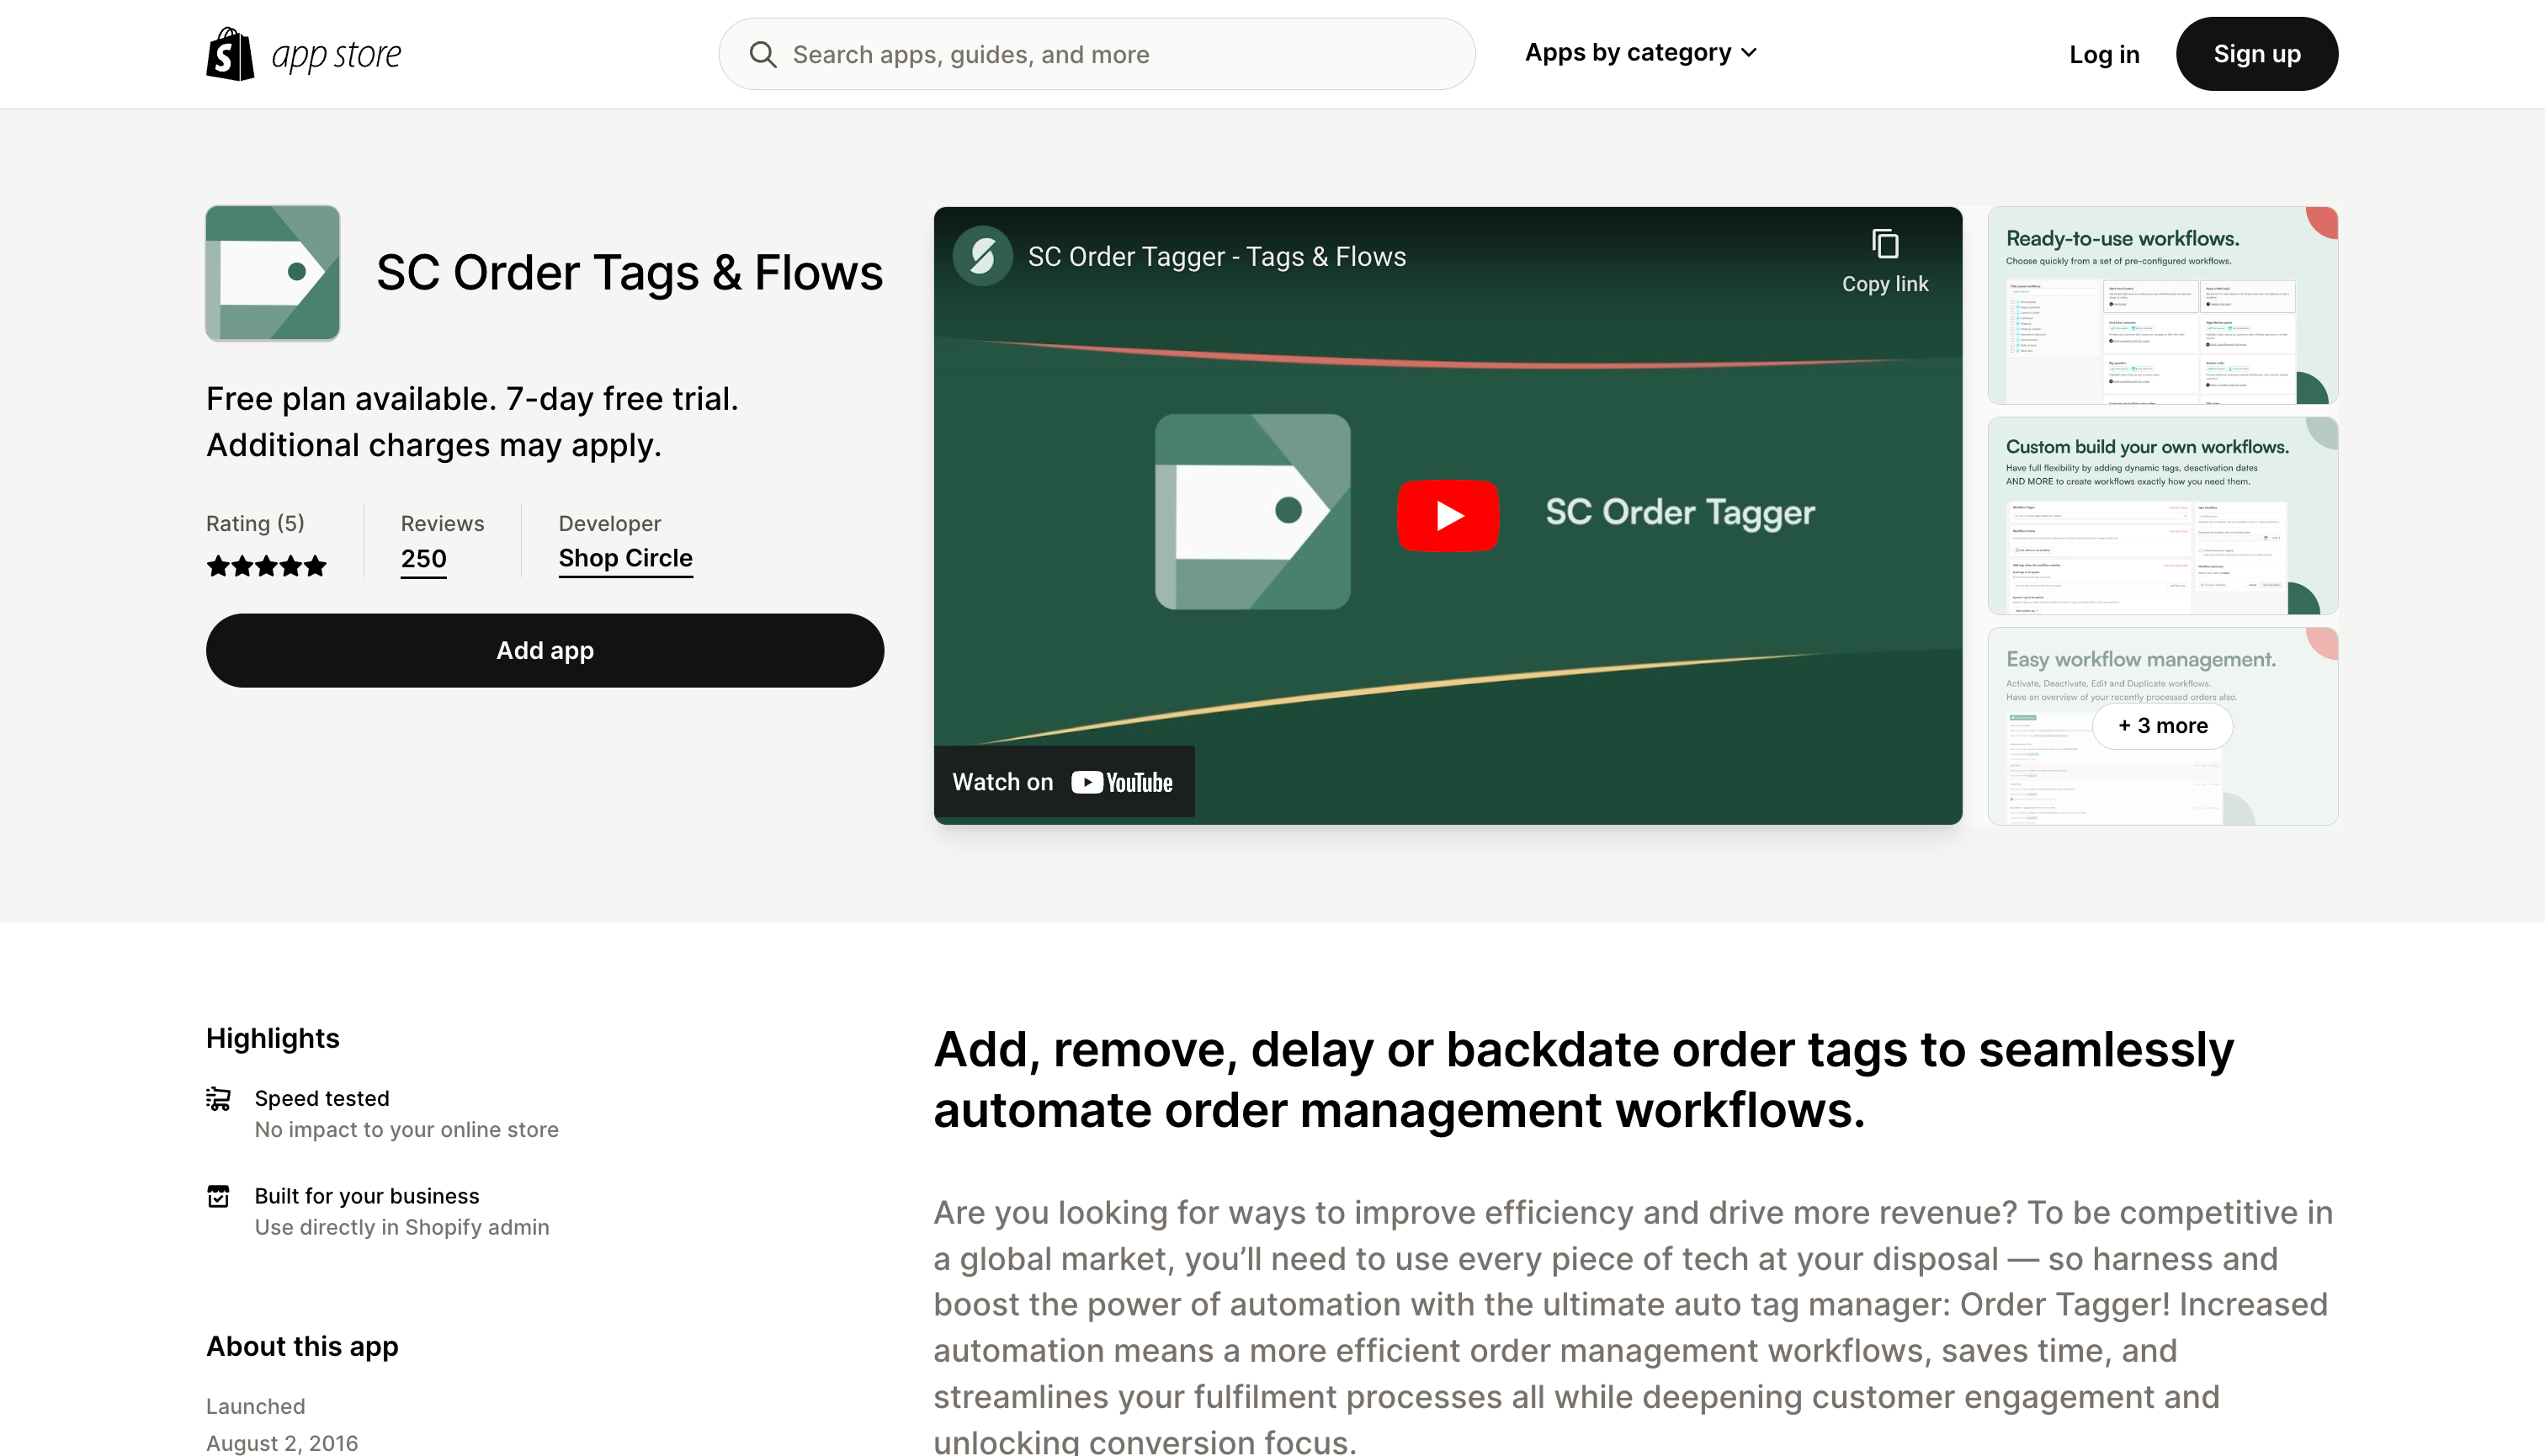Click the SC Order Tags & Flows title
The width and height of the screenshot is (2545, 1456).
pos(629,273)
